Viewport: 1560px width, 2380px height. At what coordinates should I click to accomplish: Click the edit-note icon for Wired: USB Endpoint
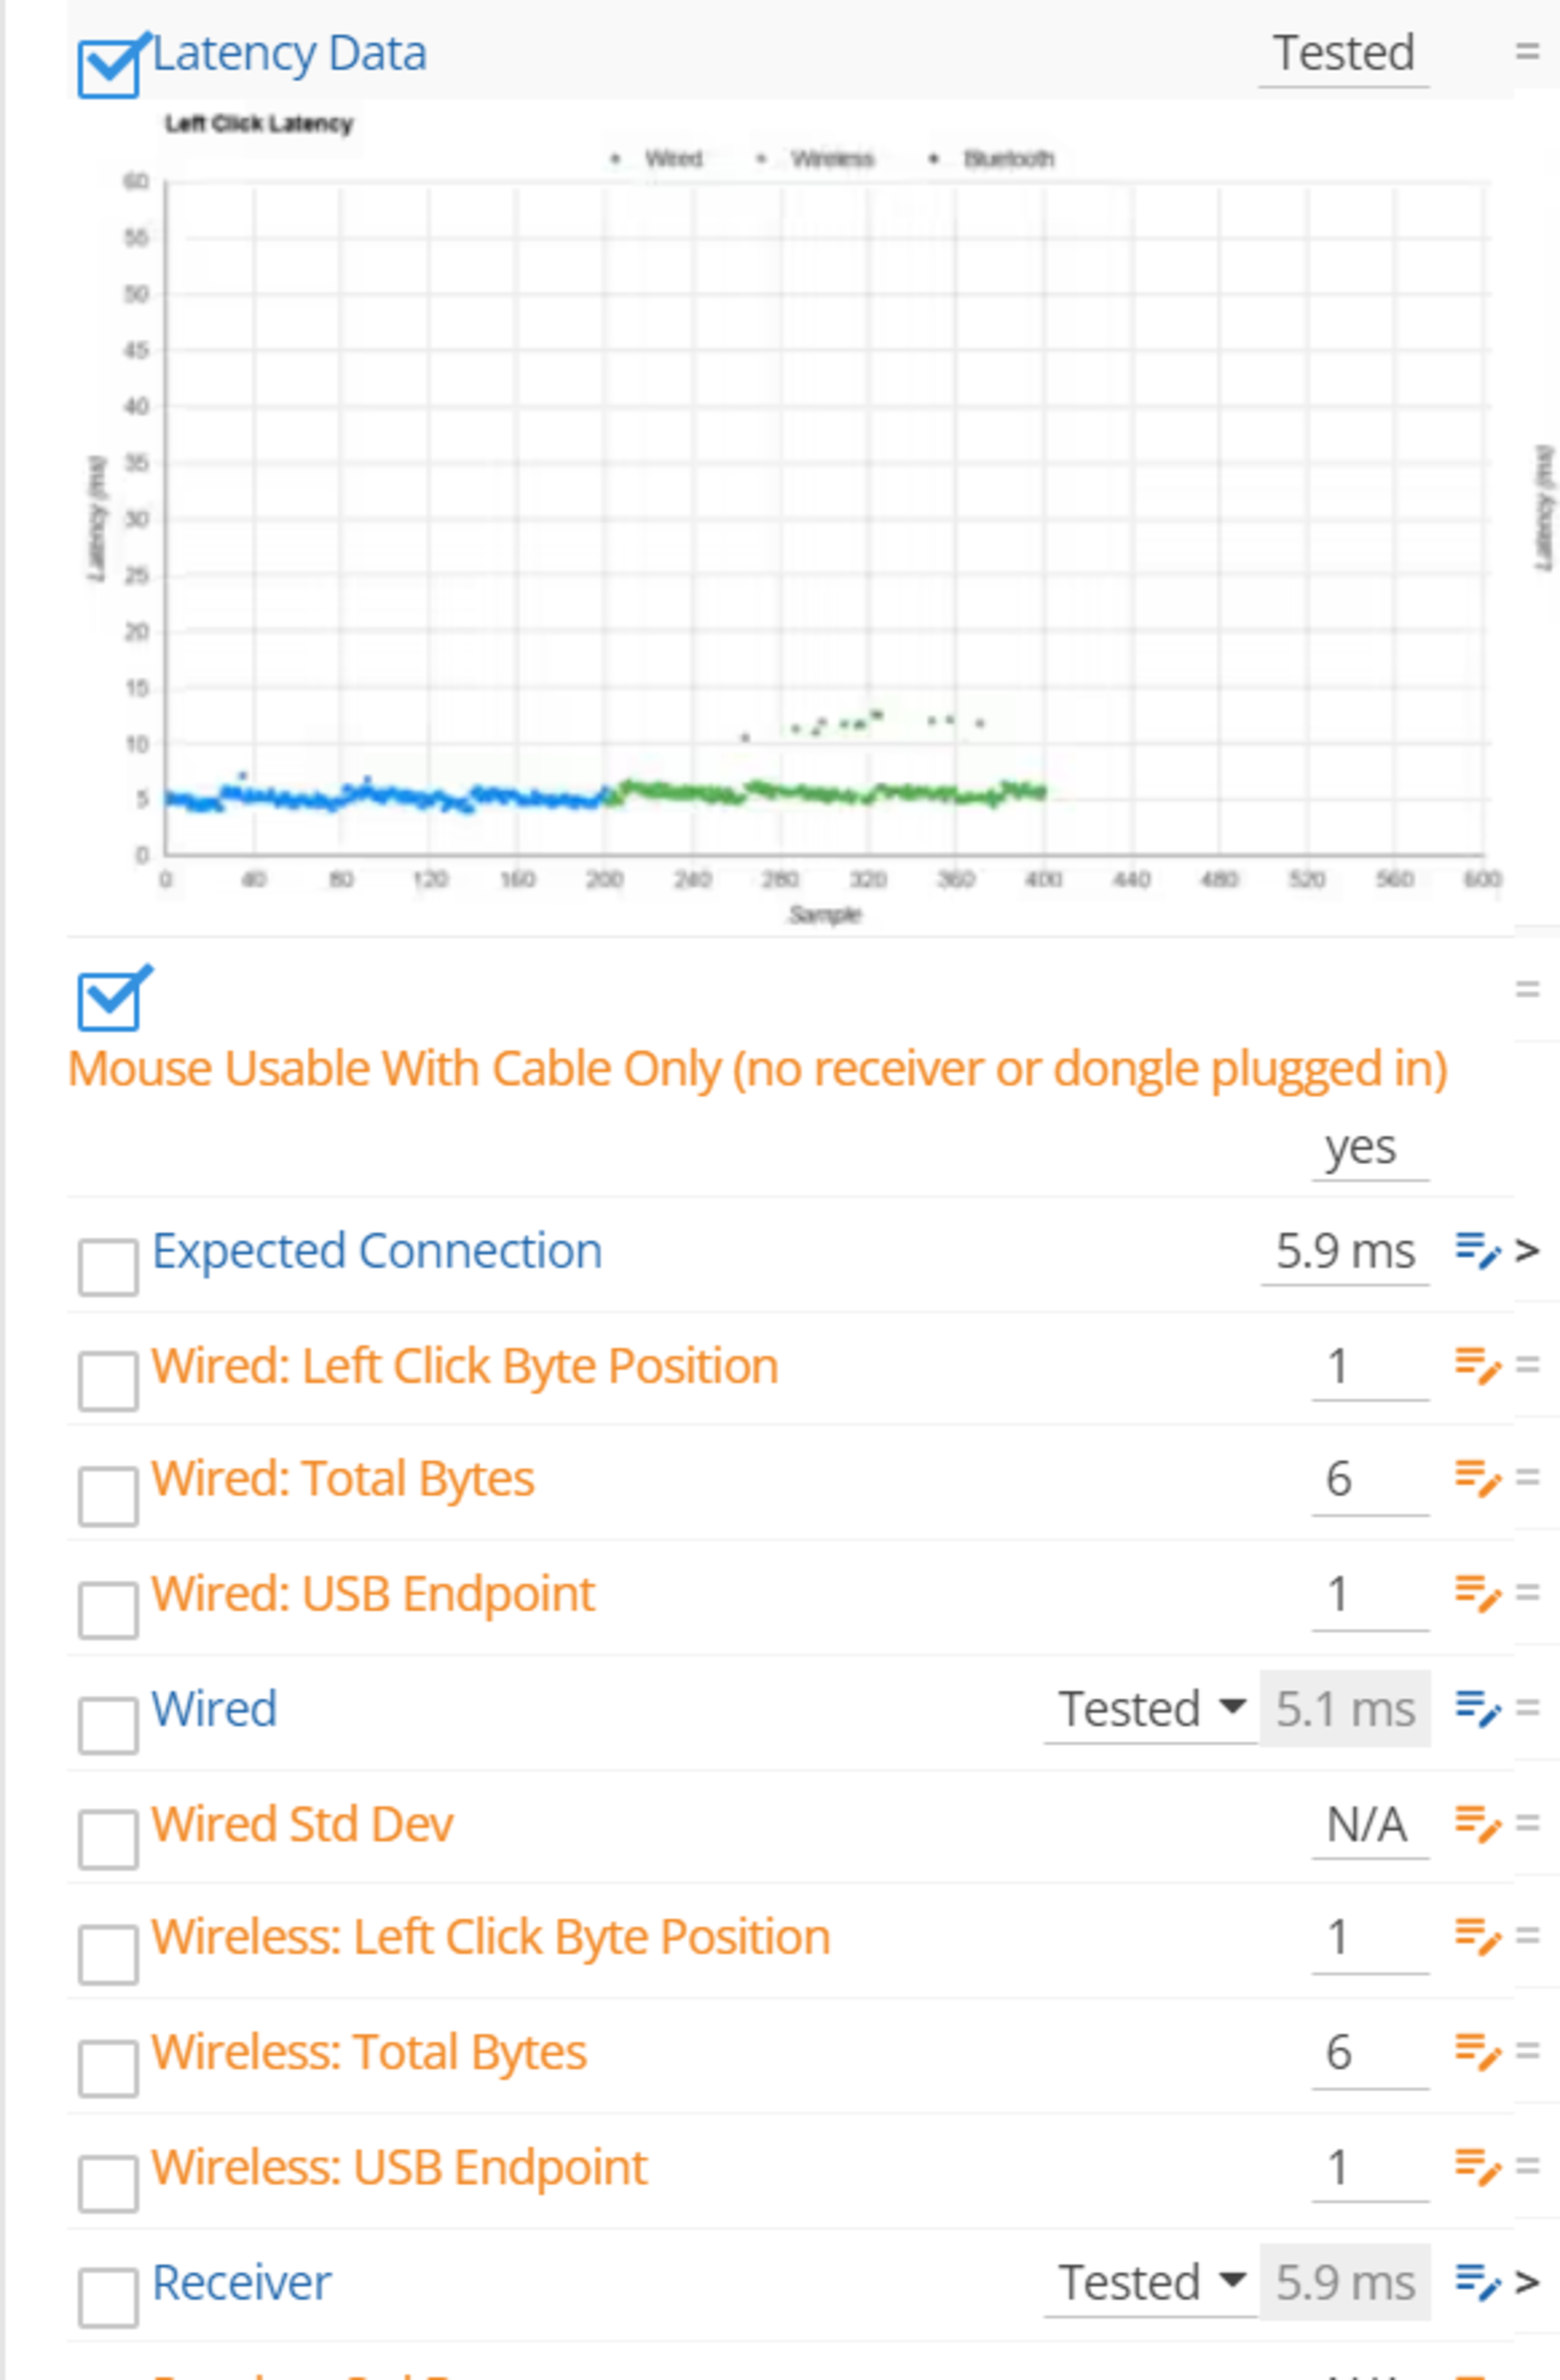[x=1477, y=1593]
